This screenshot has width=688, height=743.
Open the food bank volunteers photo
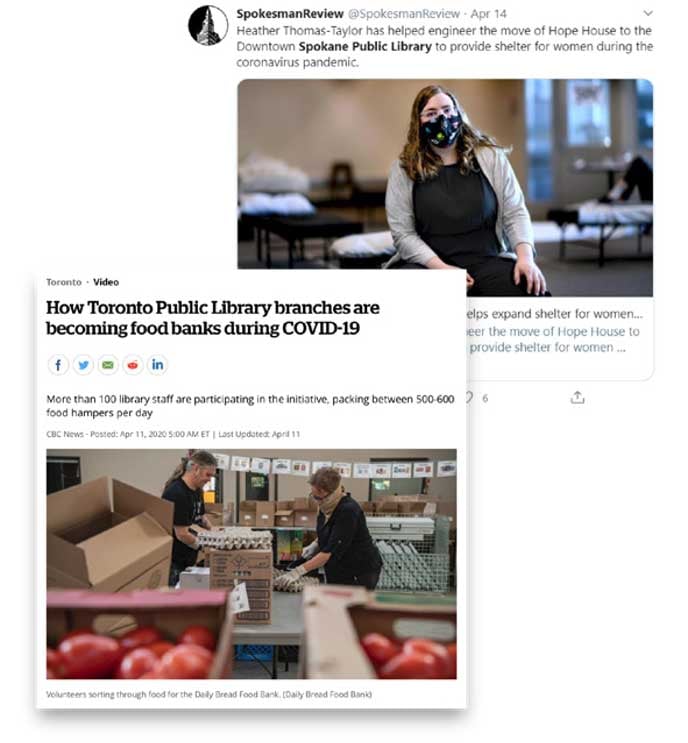pos(252,564)
